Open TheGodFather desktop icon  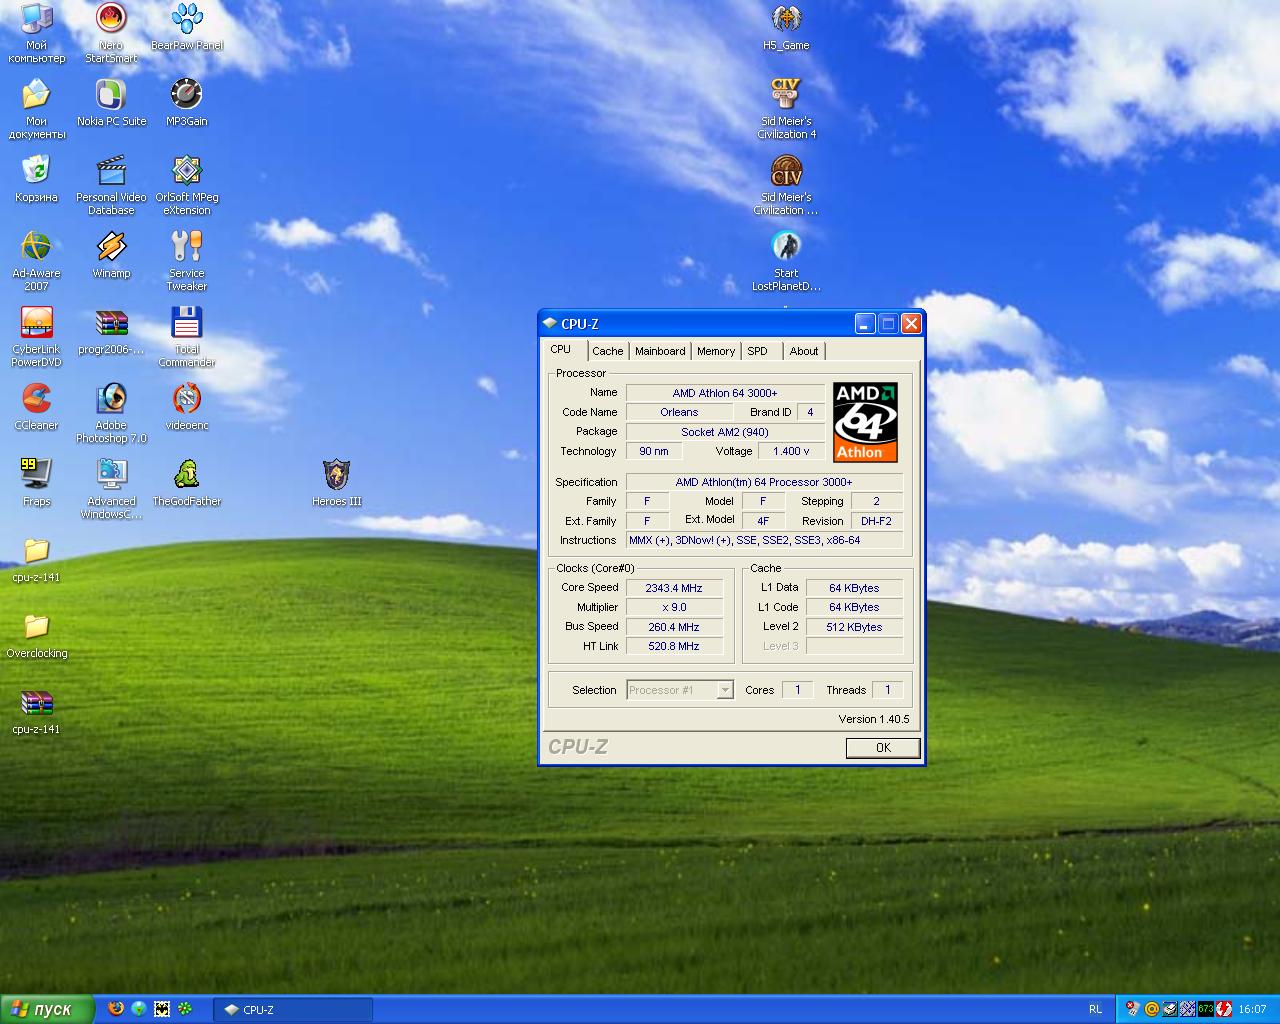tap(187, 482)
